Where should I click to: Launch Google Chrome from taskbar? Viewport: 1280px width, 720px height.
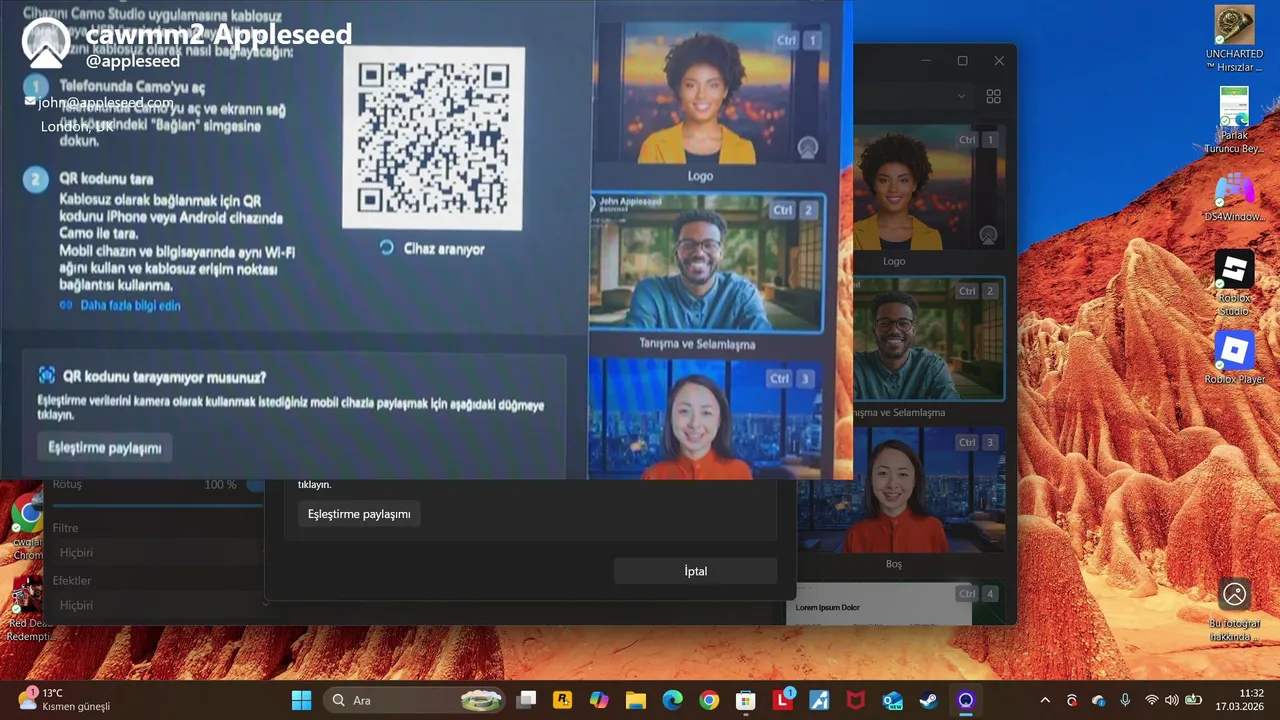click(x=709, y=700)
